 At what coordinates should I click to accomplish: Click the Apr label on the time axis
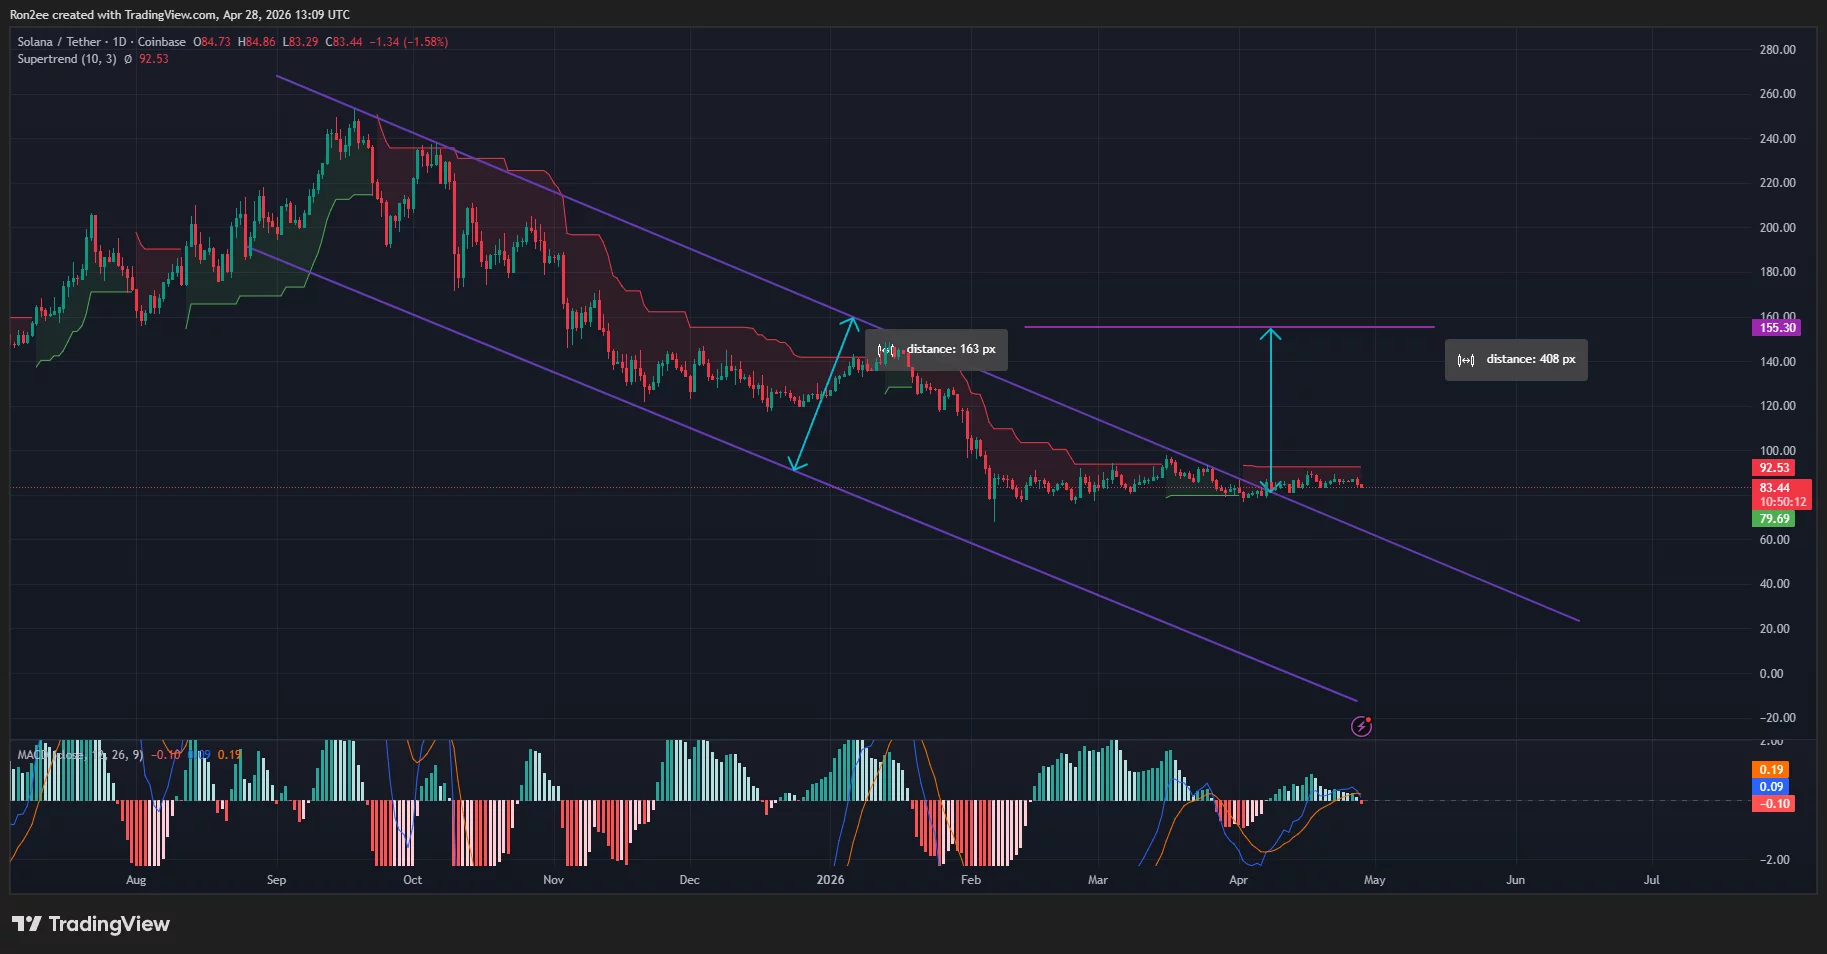click(1238, 880)
